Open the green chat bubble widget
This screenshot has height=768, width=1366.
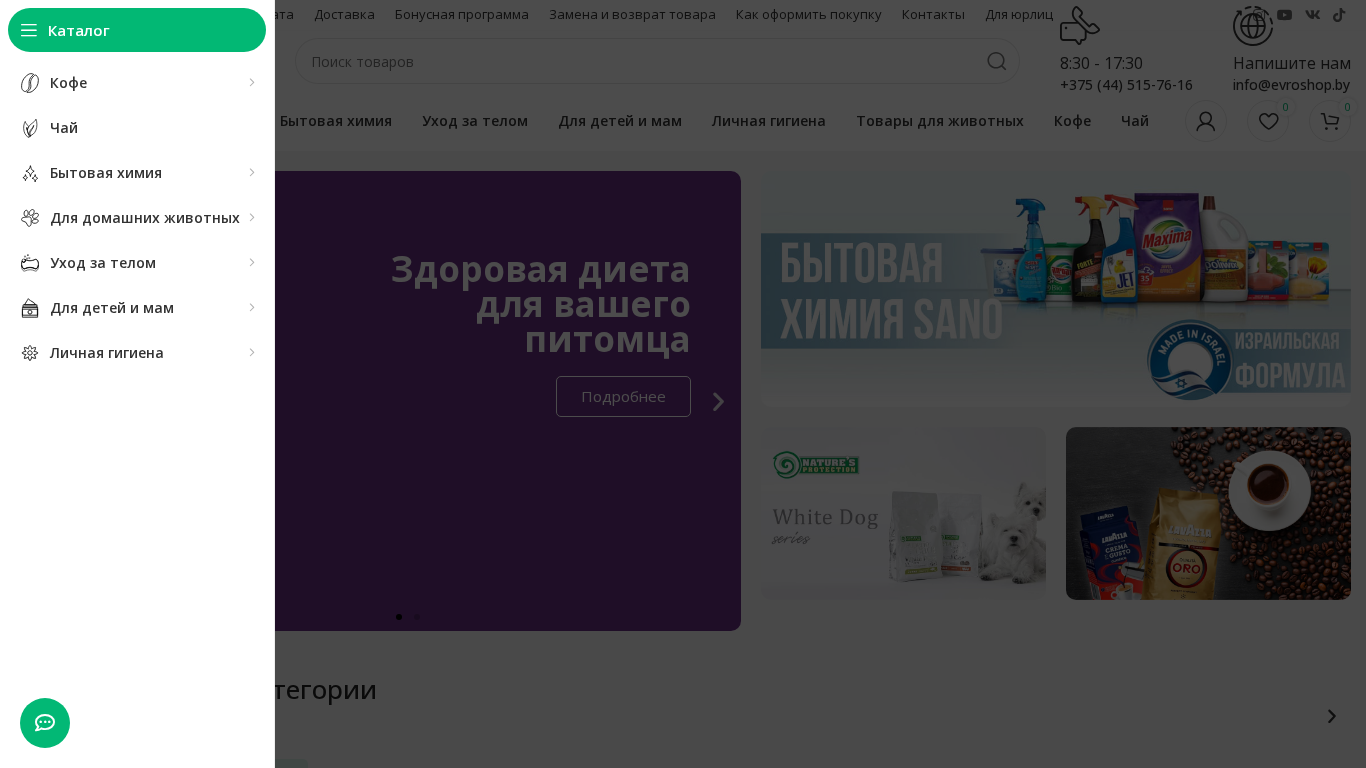45,723
